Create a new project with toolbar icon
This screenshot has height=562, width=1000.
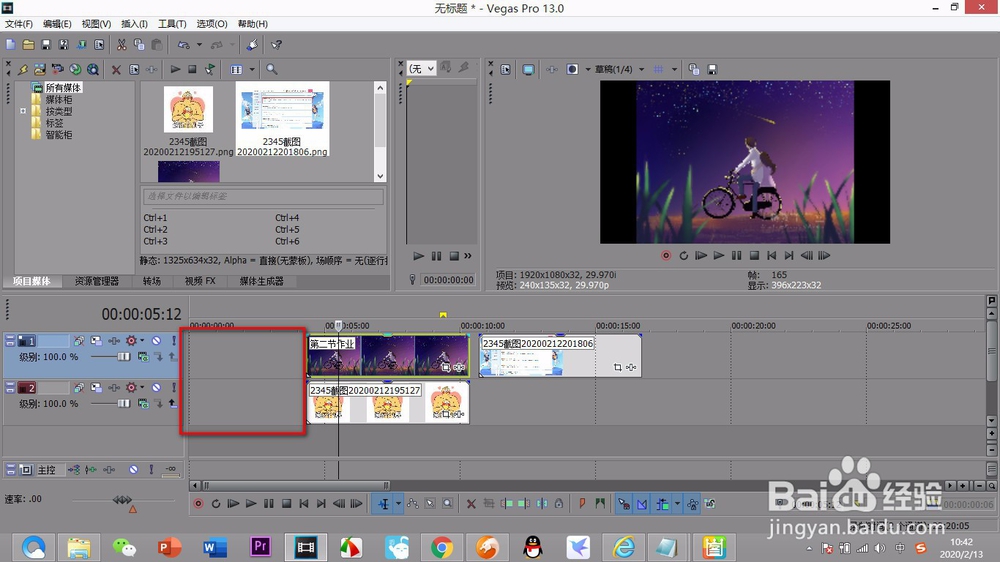click(x=11, y=45)
